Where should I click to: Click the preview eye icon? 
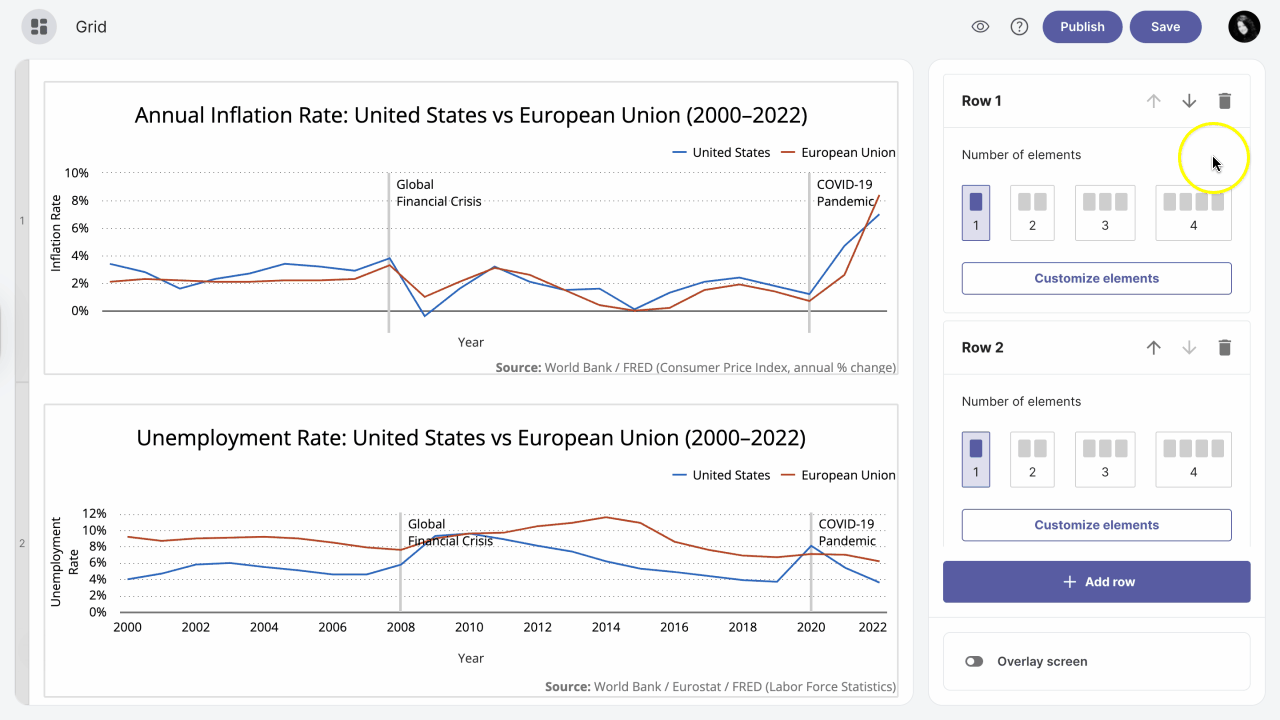(x=980, y=27)
